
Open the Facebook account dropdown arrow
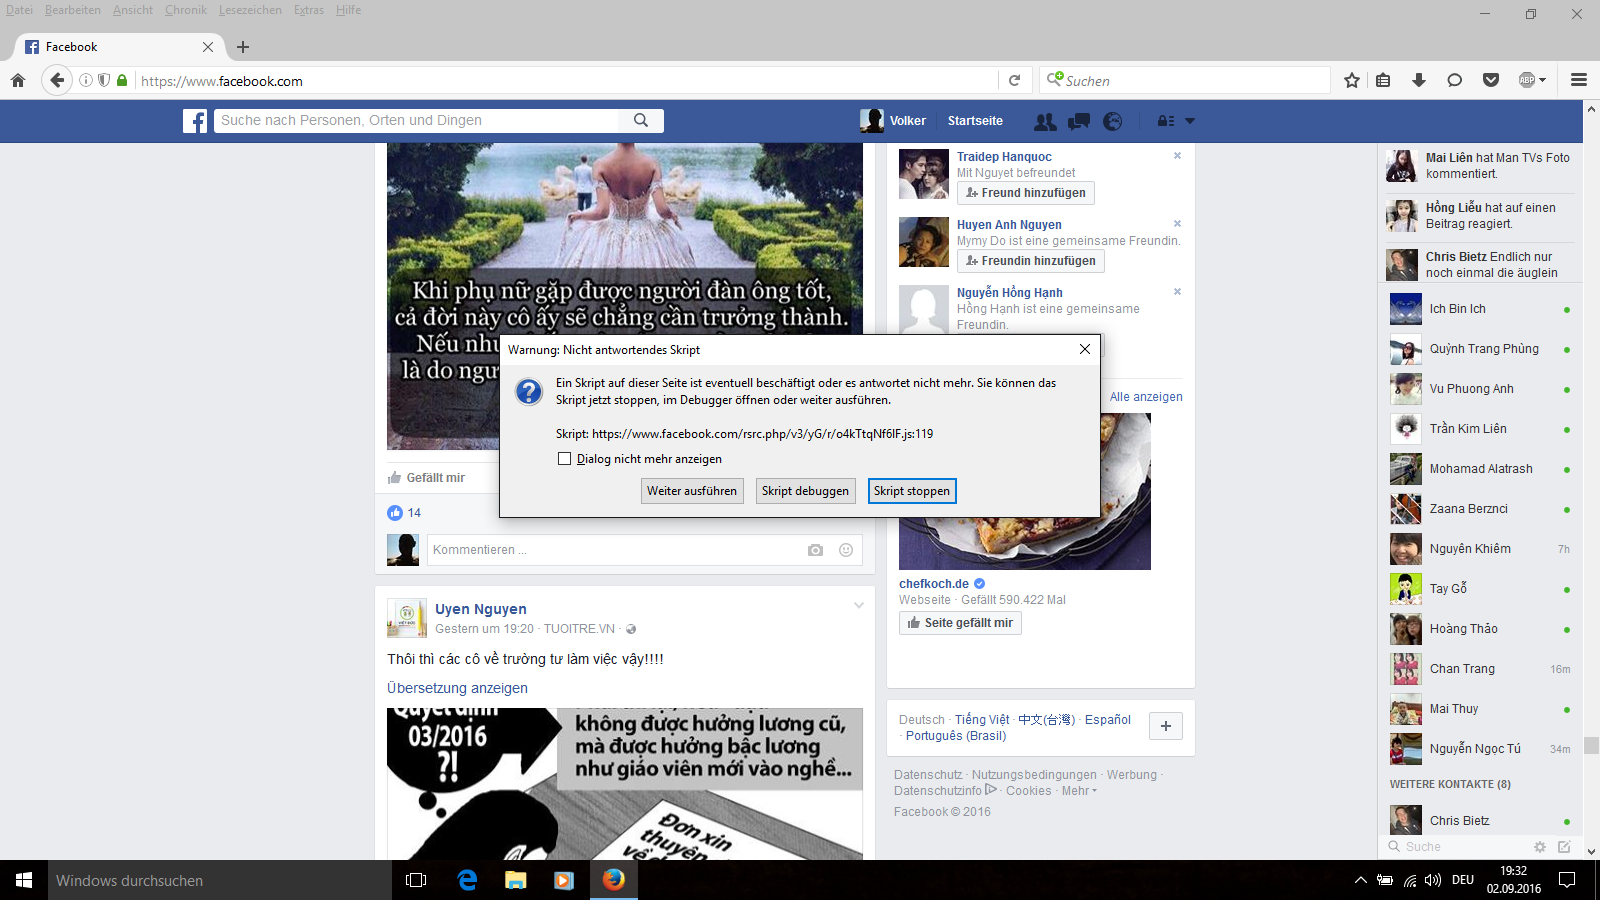tap(1190, 121)
